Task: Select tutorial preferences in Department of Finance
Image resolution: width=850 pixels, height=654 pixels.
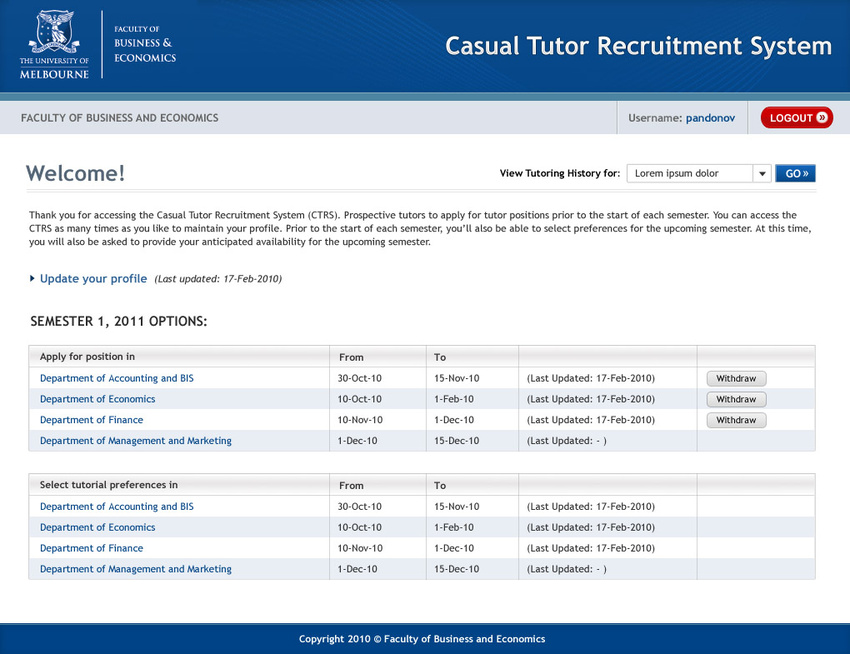Action: click(92, 548)
